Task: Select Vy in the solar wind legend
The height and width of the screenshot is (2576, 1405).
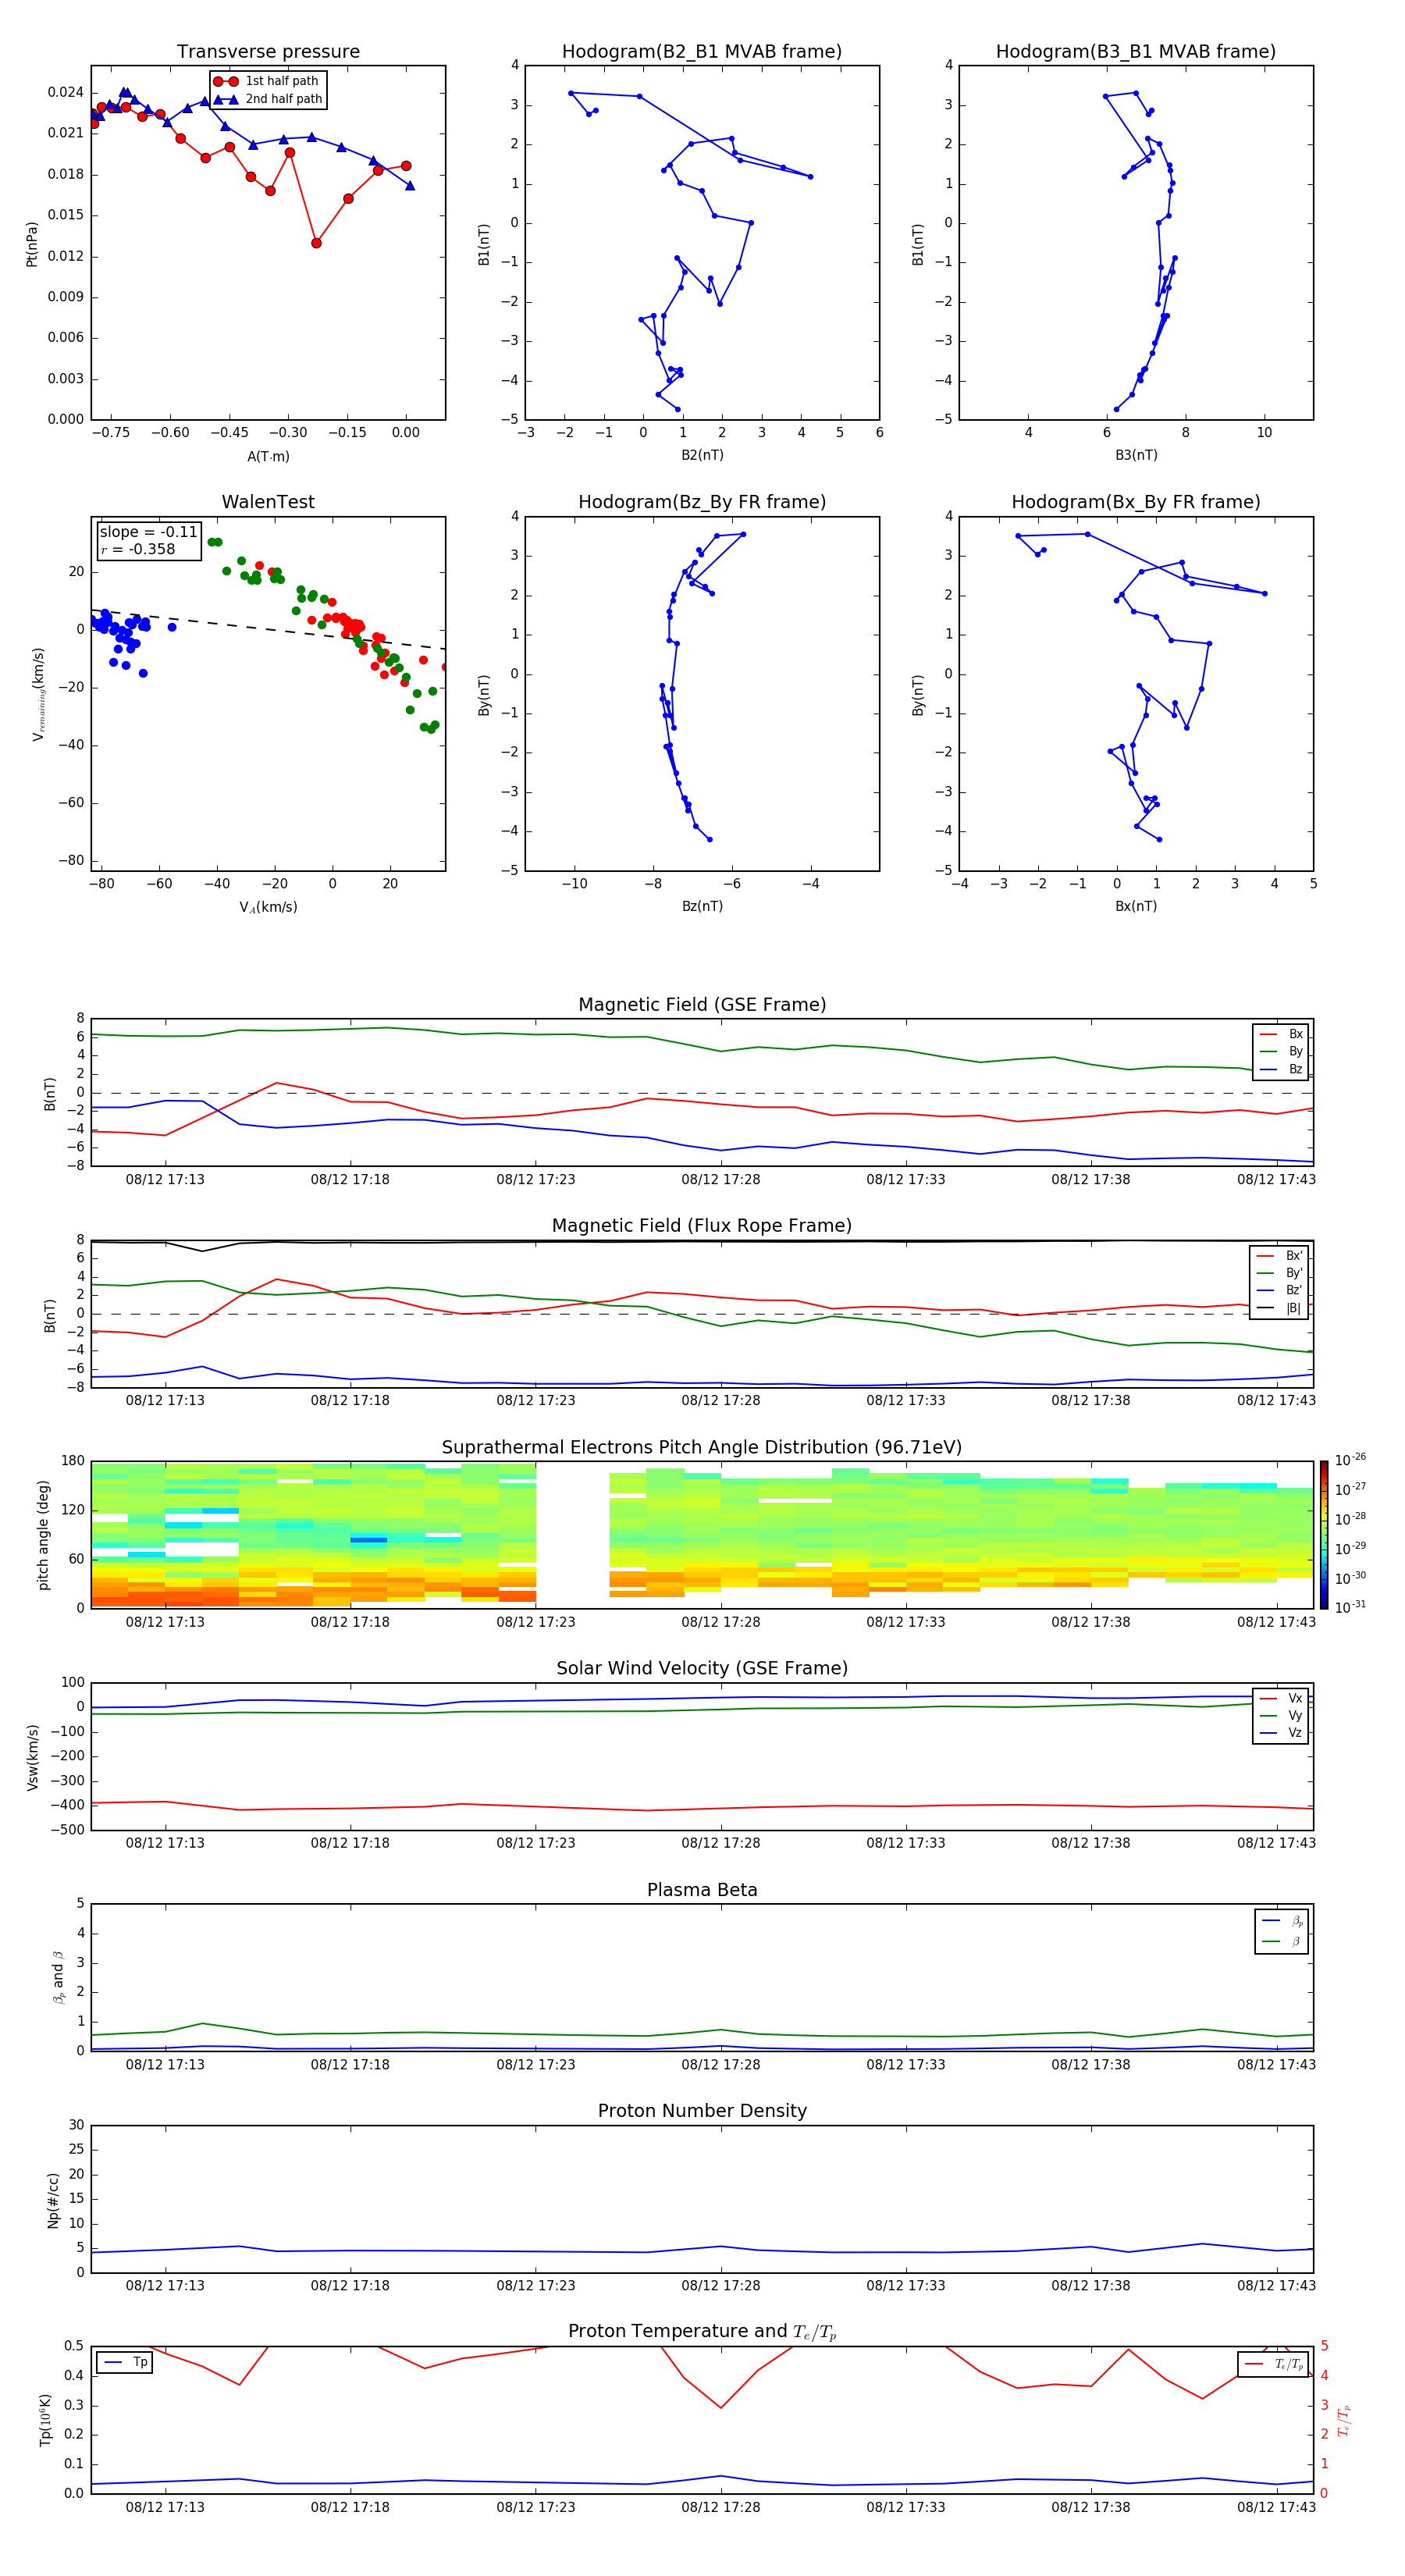Action: click(x=1281, y=1715)
